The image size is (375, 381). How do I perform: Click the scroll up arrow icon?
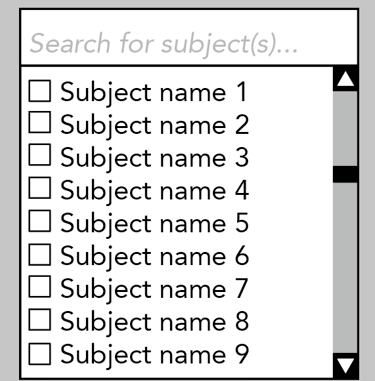pos(345,79)
